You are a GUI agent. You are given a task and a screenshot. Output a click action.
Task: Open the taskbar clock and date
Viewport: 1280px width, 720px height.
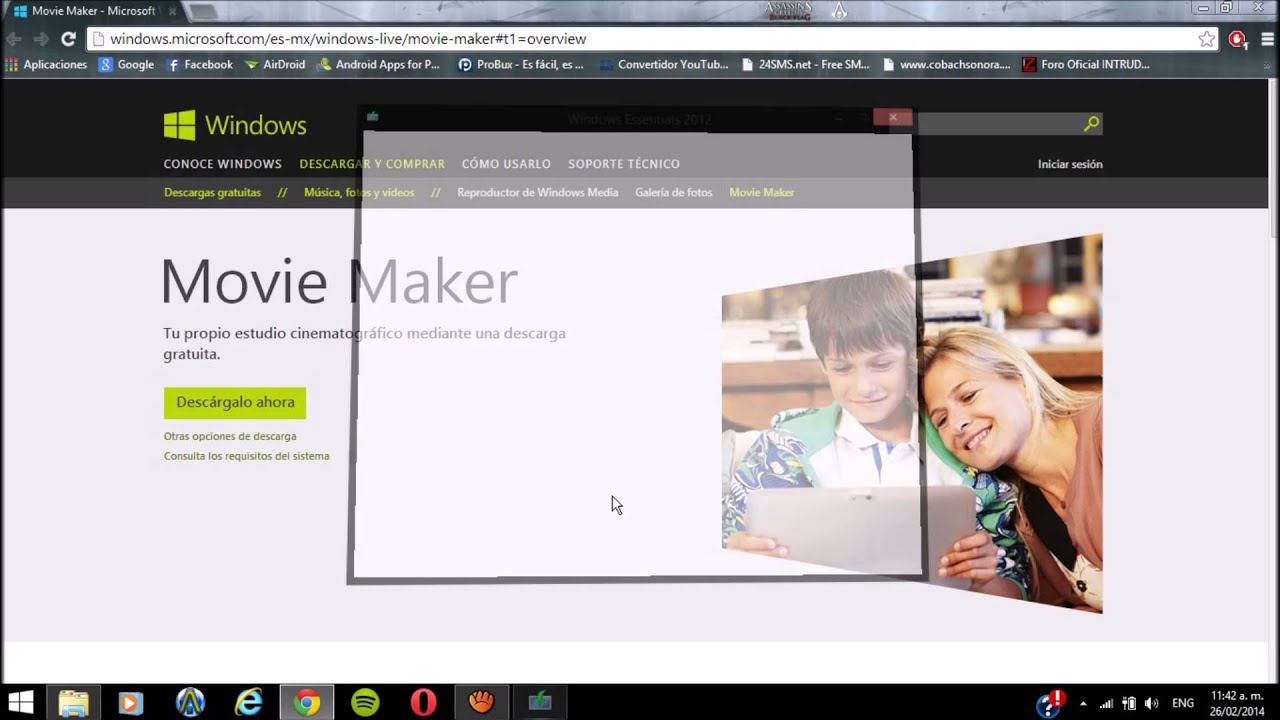1237,703
